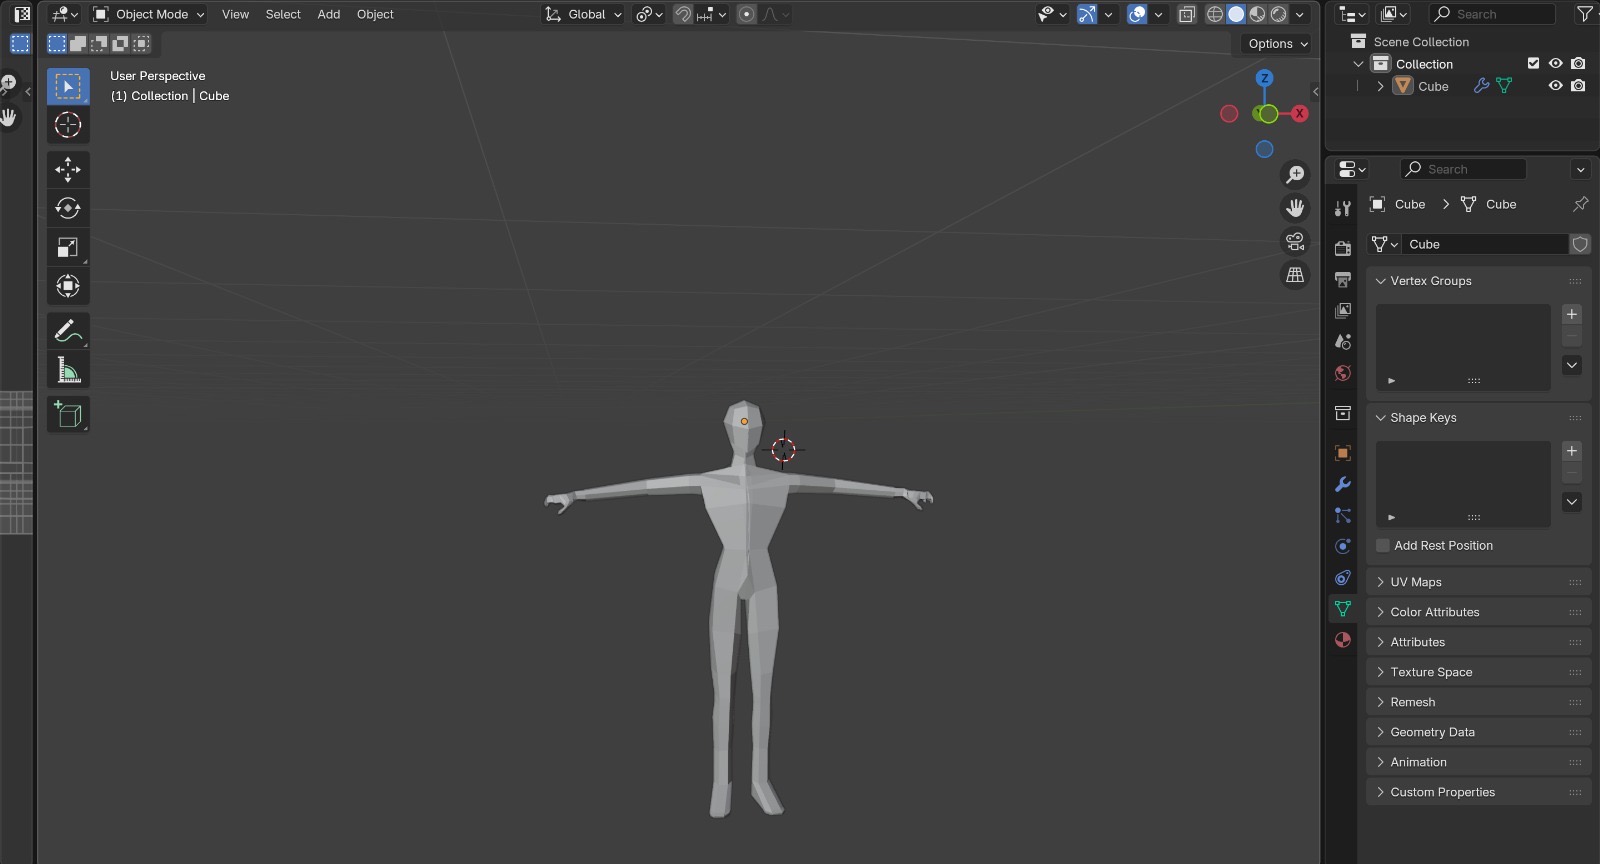Select the Move tool in toolbar
1600x864 pixels.
coord(68,169)
